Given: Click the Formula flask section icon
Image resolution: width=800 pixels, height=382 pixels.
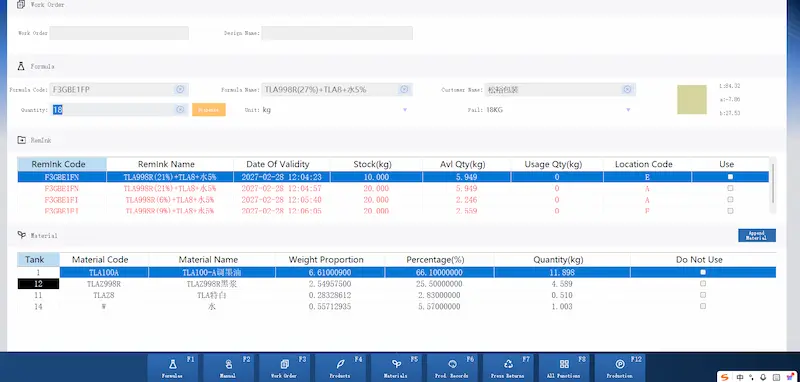Looking at the screenshot, I should tap(21, 66).
